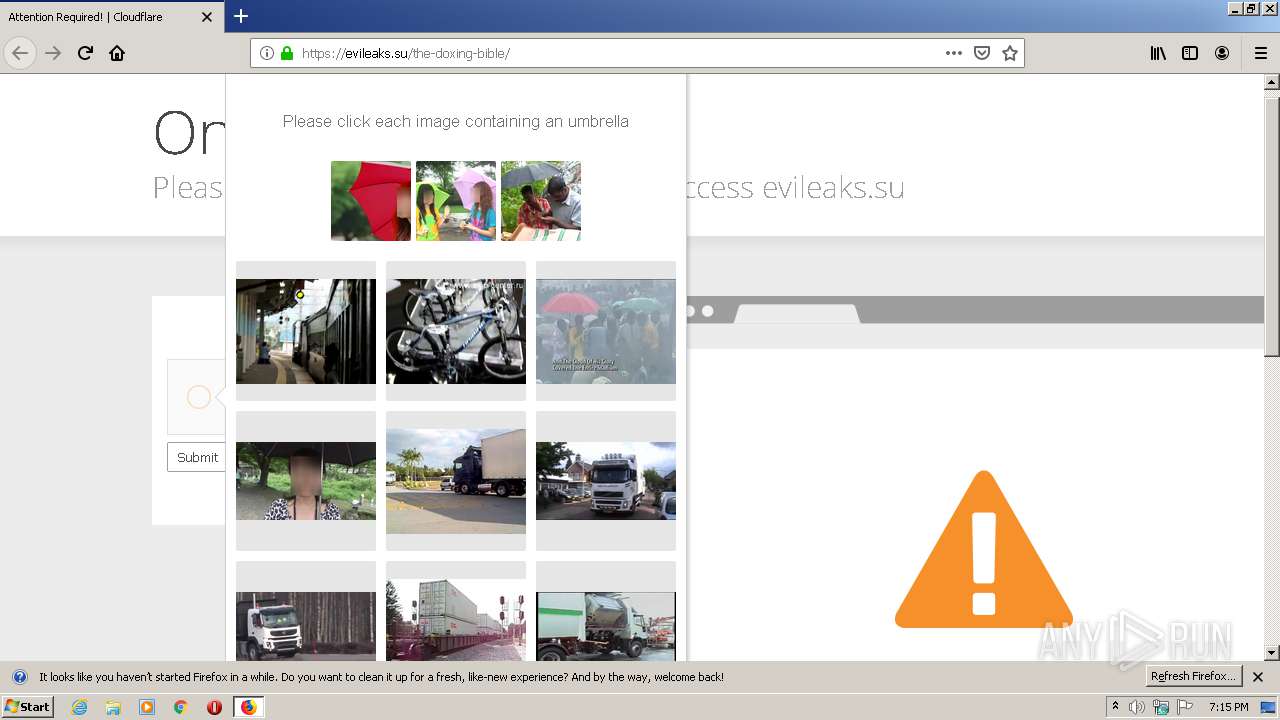
Task: Select crowd with red umbrella image
Action: 606,331
